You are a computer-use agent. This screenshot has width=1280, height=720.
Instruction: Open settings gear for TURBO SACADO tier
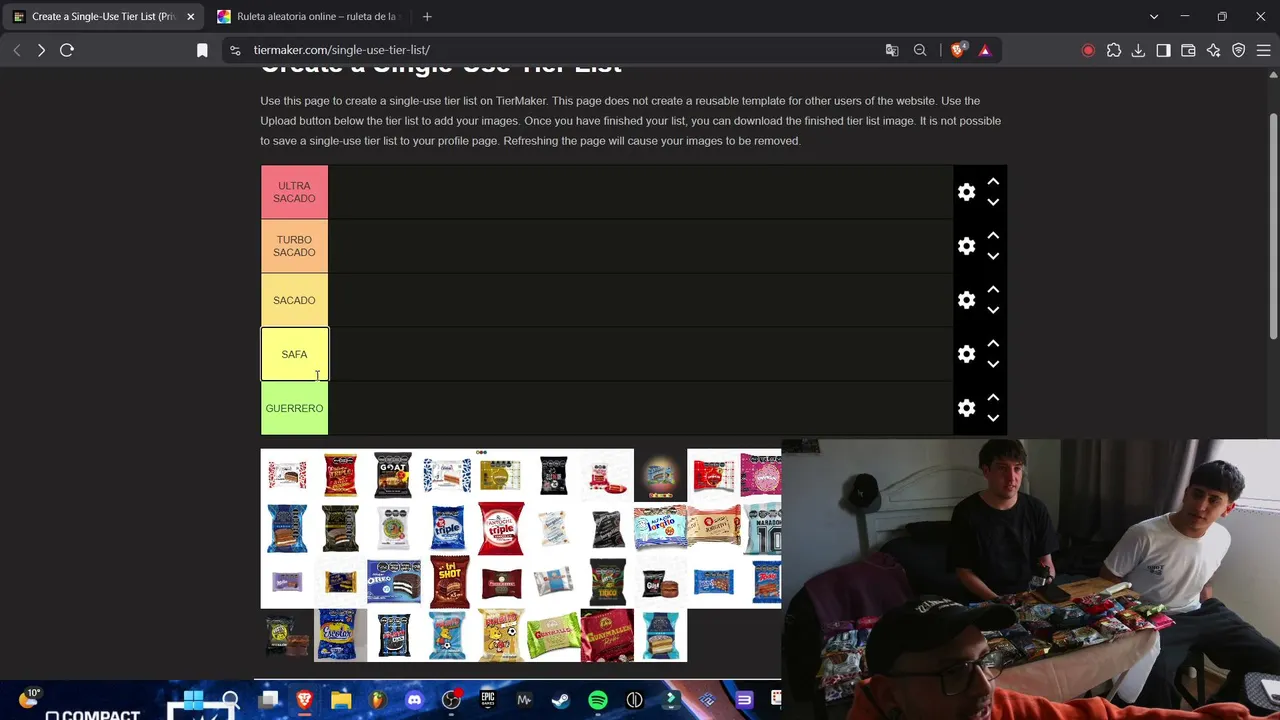(x=966, y=246)
